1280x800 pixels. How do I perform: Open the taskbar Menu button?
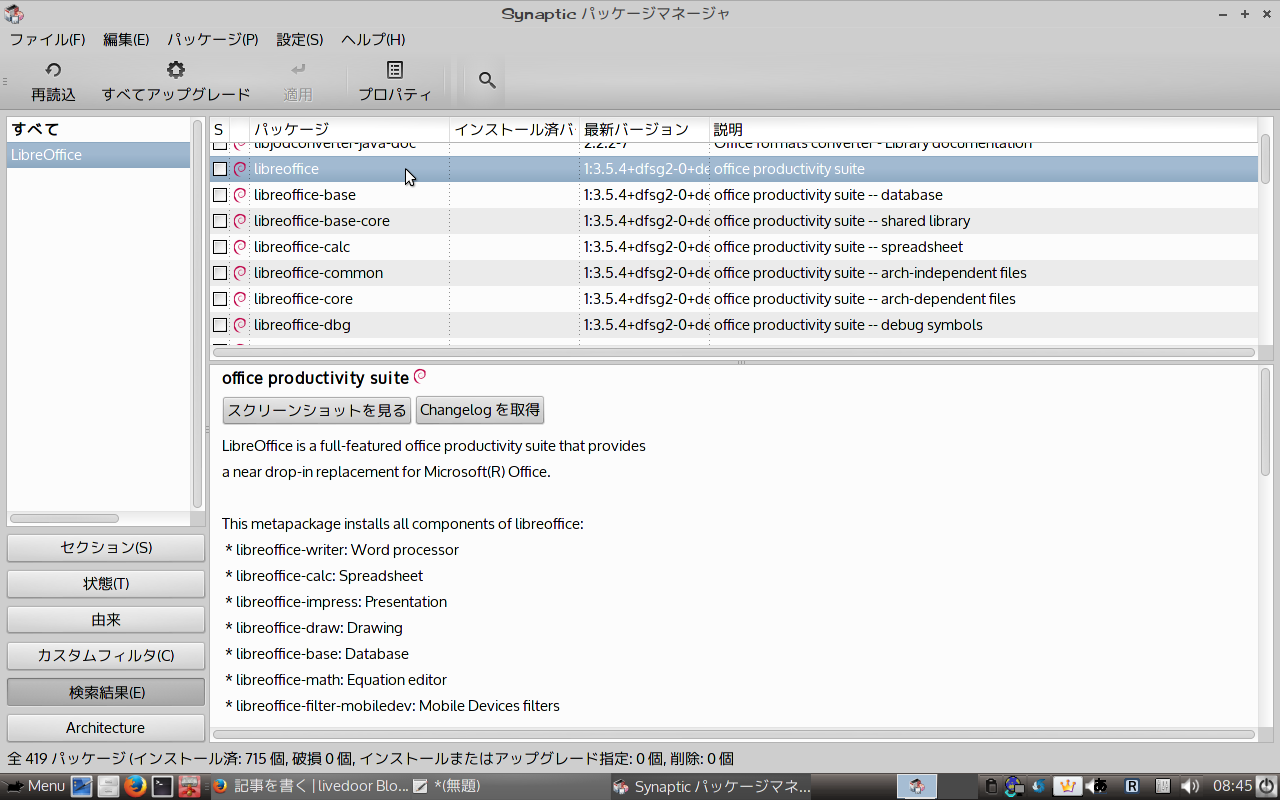34,786
